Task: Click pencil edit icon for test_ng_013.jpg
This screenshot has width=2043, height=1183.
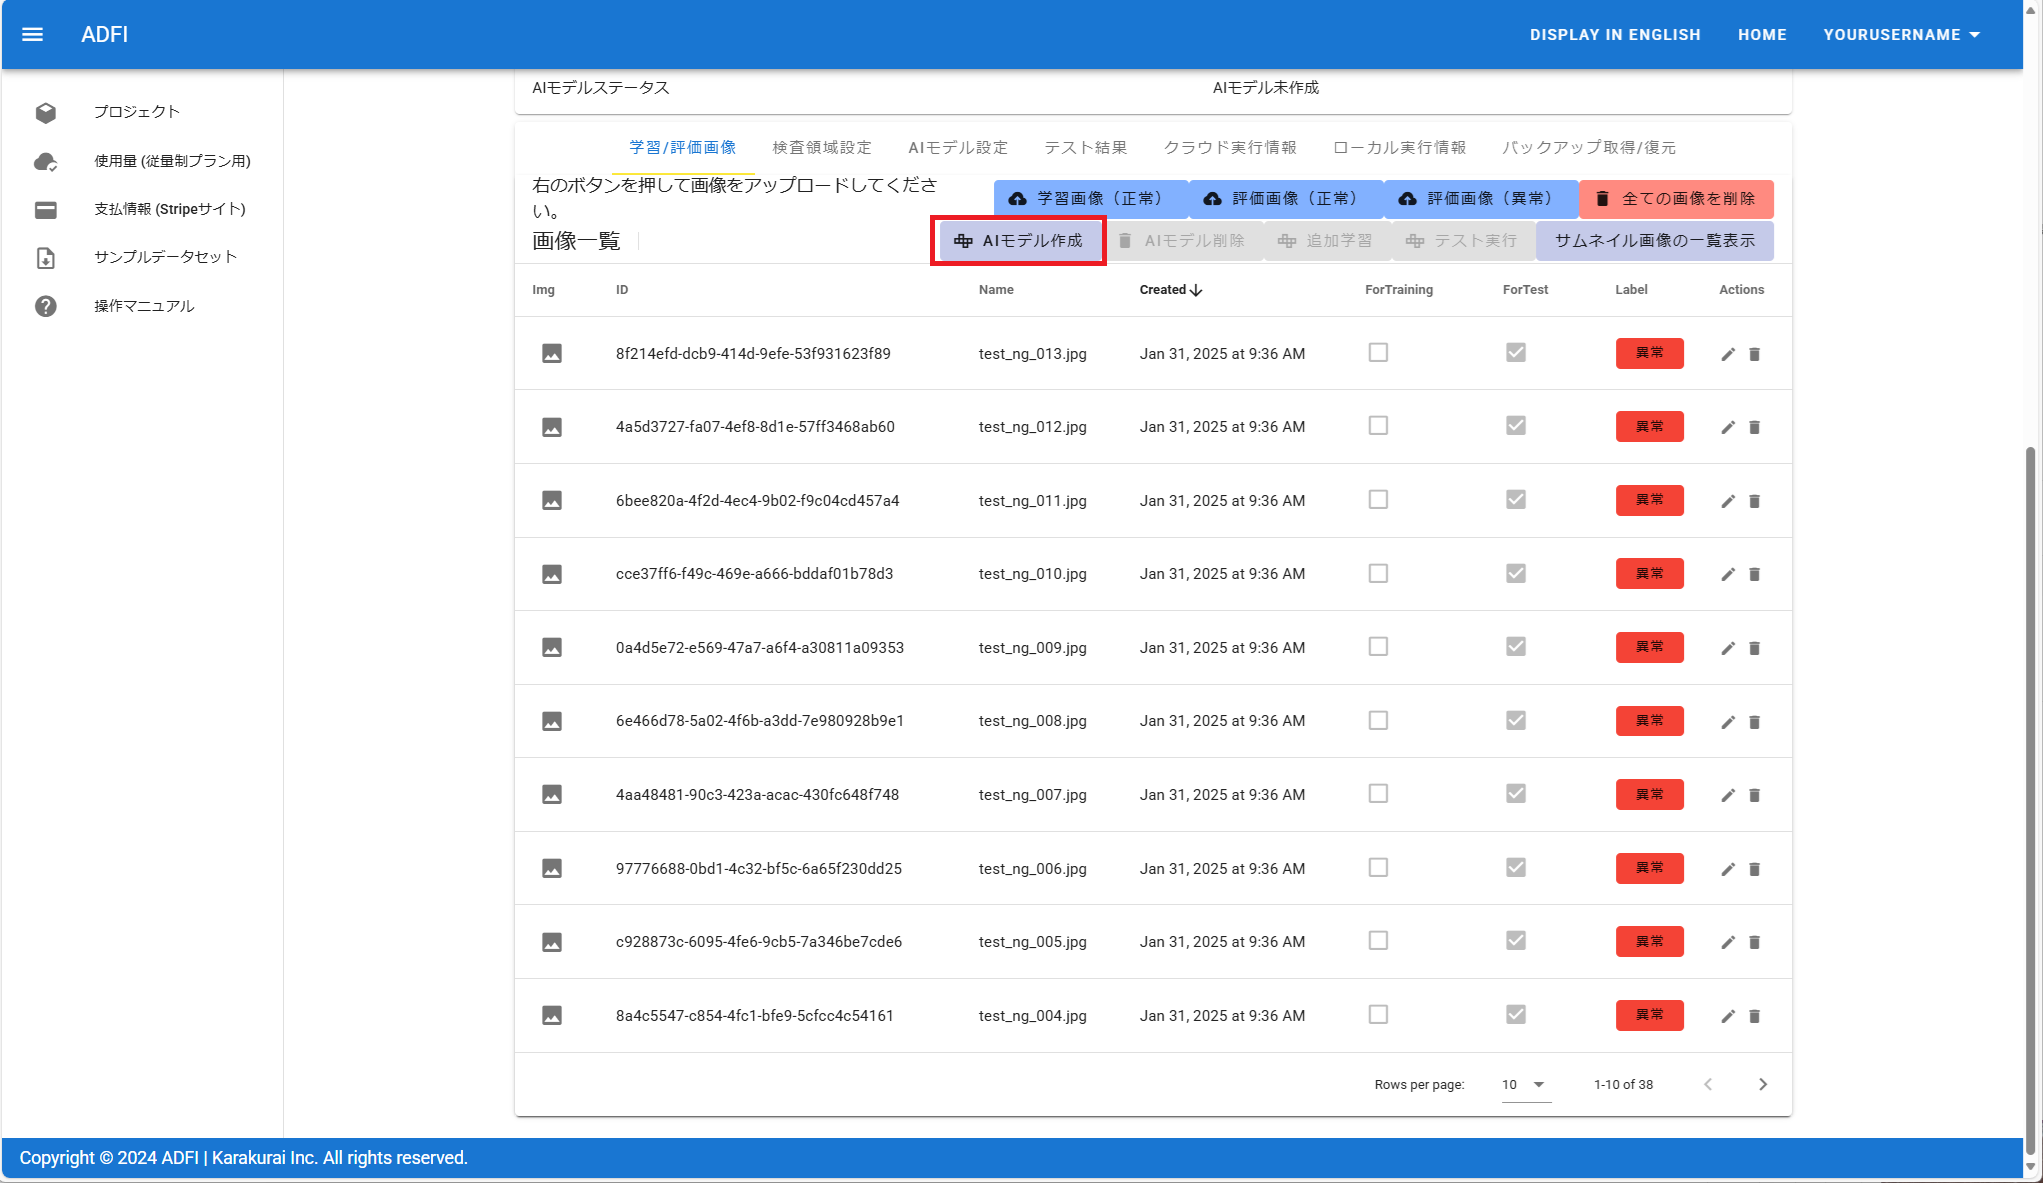Action: tap(1727, 354)
